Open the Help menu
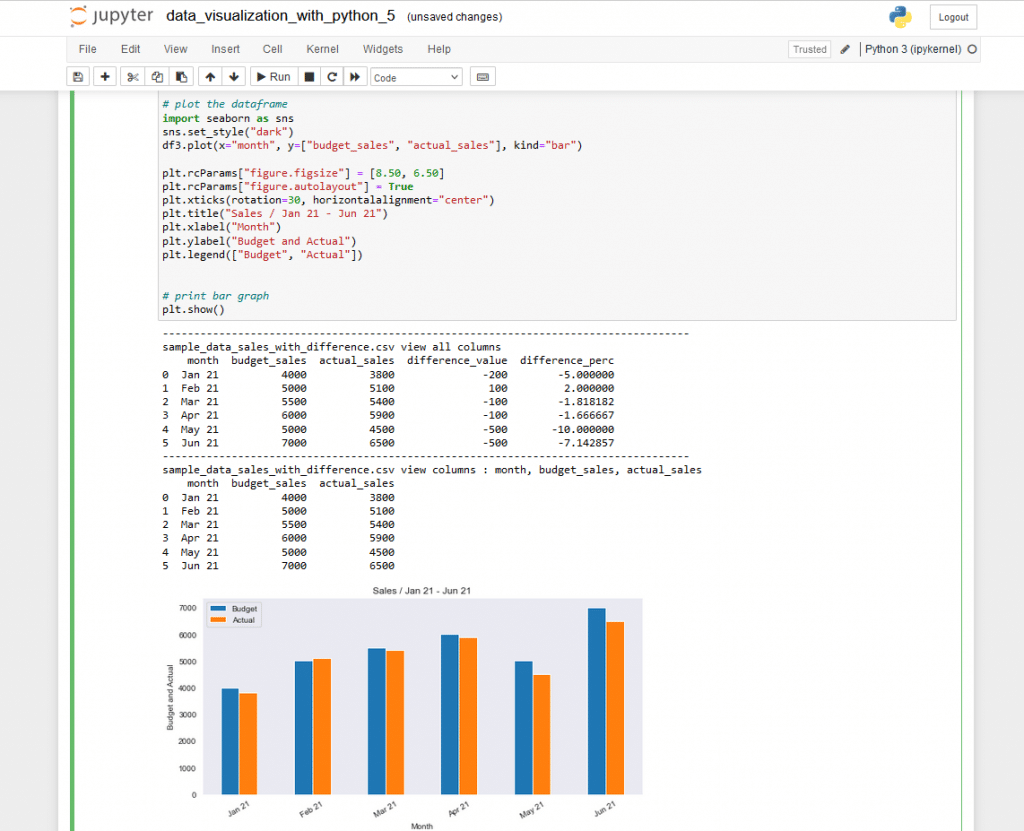The height and width of the screenshot is (831, 1024). 439,49
